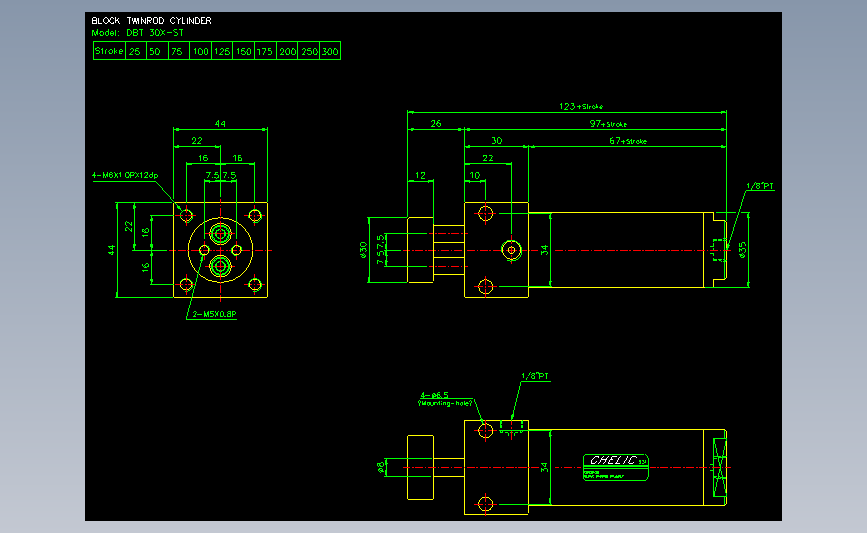This screenshot has height=533, width=867.
Task: Select the 300 stroke table cell
Action: [x=330, y=51]
